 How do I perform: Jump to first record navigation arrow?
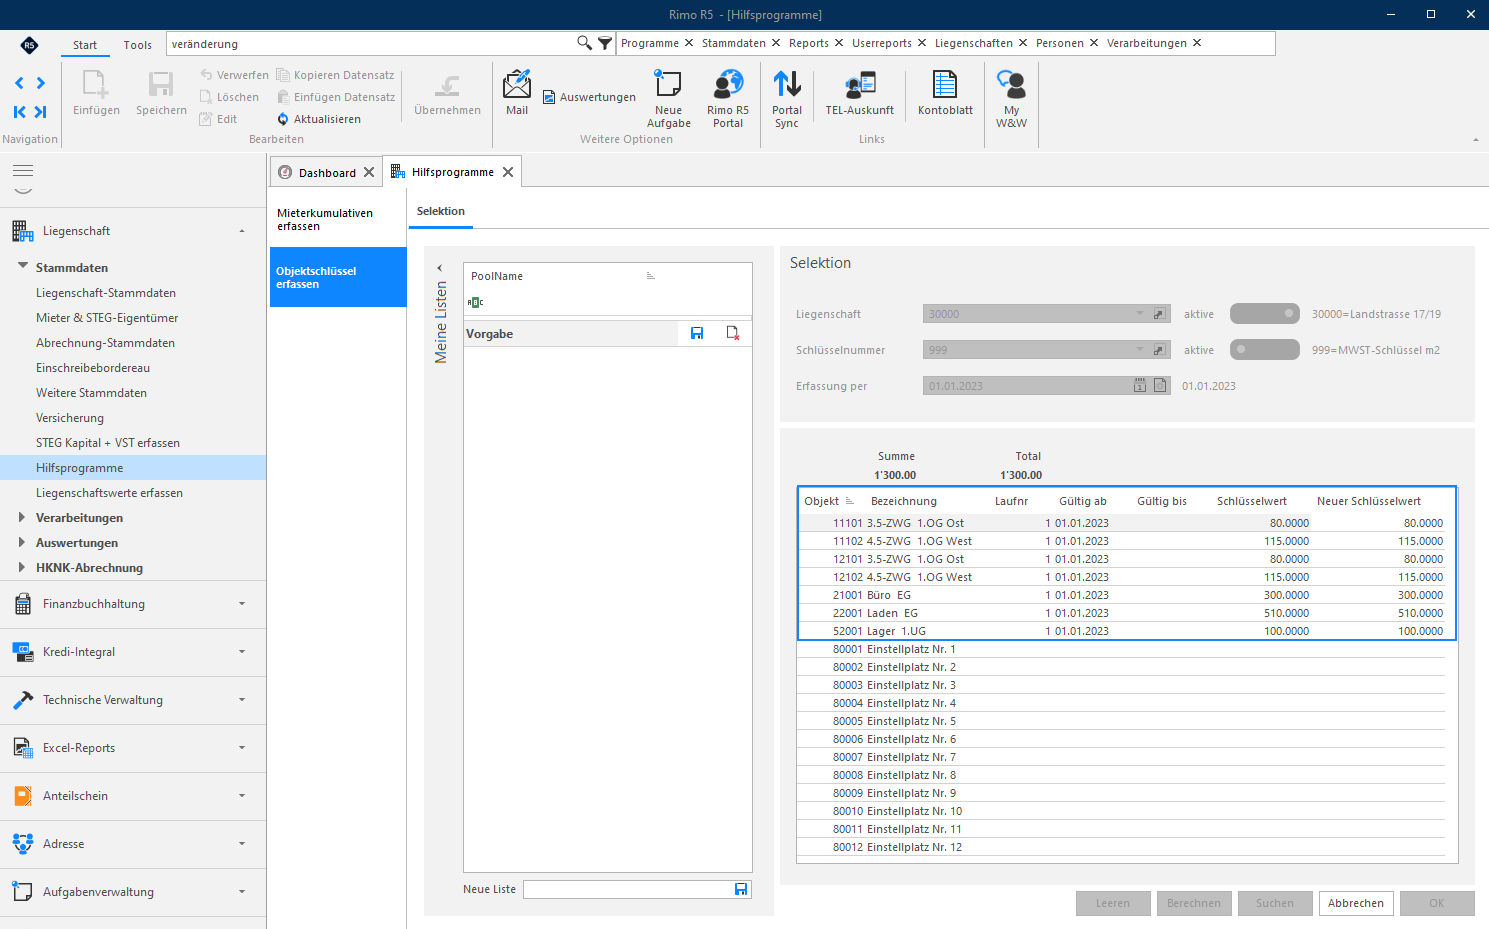pyautogui.click(x=19, y=112)
